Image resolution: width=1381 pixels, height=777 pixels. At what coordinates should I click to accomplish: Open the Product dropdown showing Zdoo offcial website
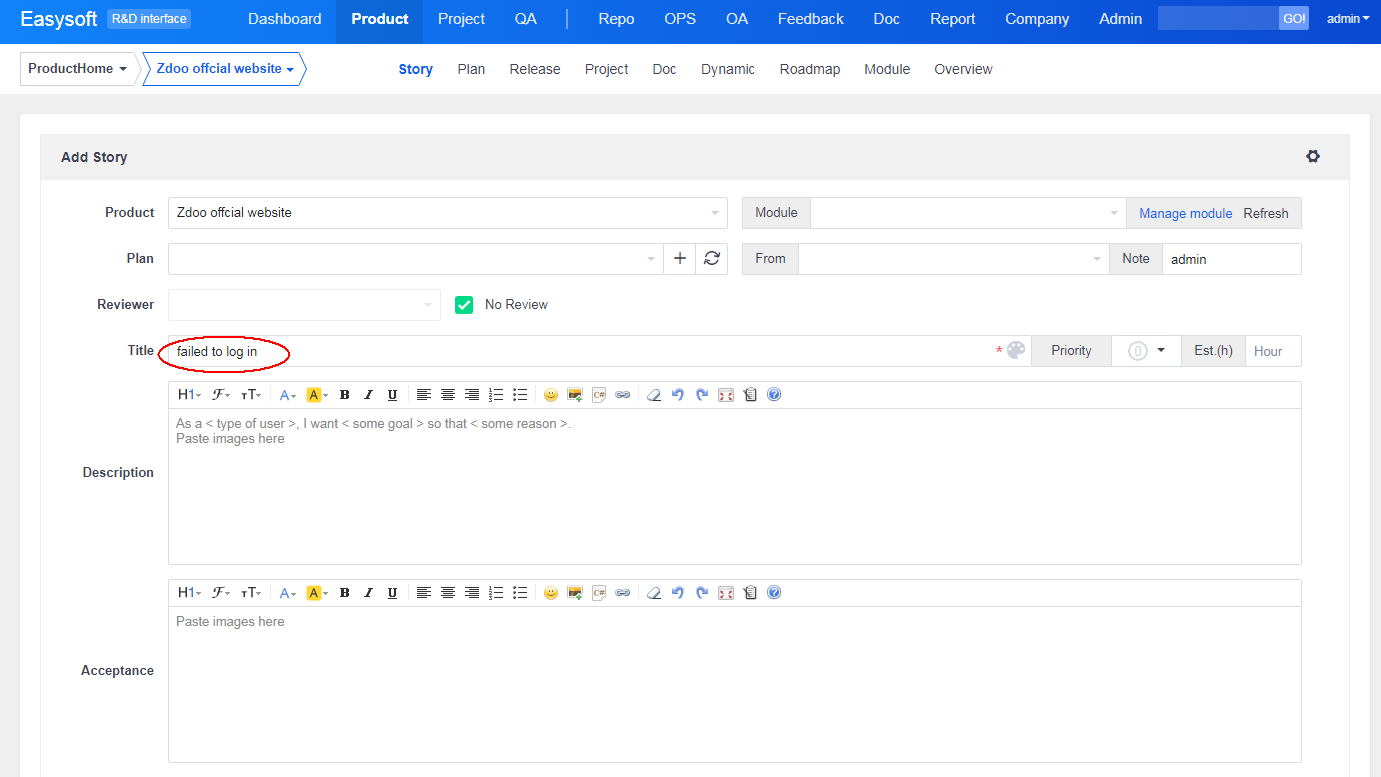coord(447,213)
